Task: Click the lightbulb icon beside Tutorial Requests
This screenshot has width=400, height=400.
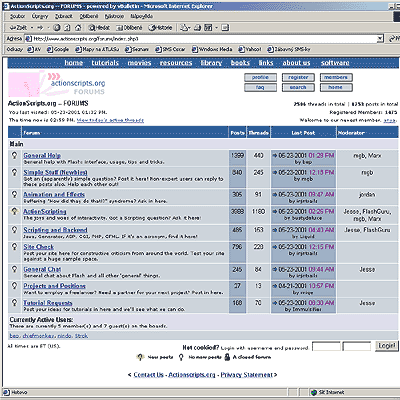Action: [x=14, y=303]
